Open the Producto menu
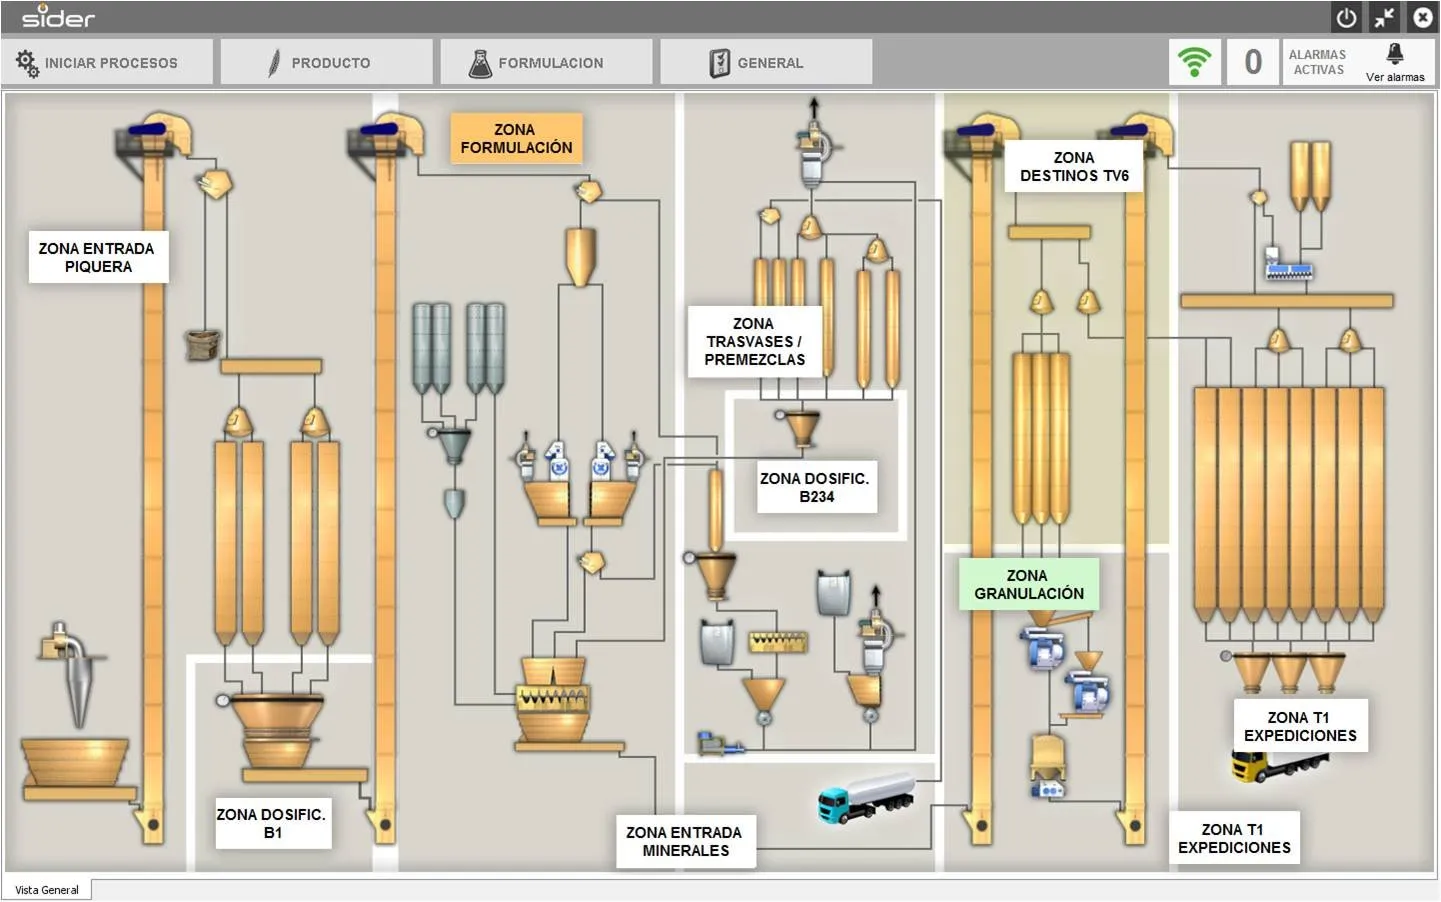 [327, 62]
